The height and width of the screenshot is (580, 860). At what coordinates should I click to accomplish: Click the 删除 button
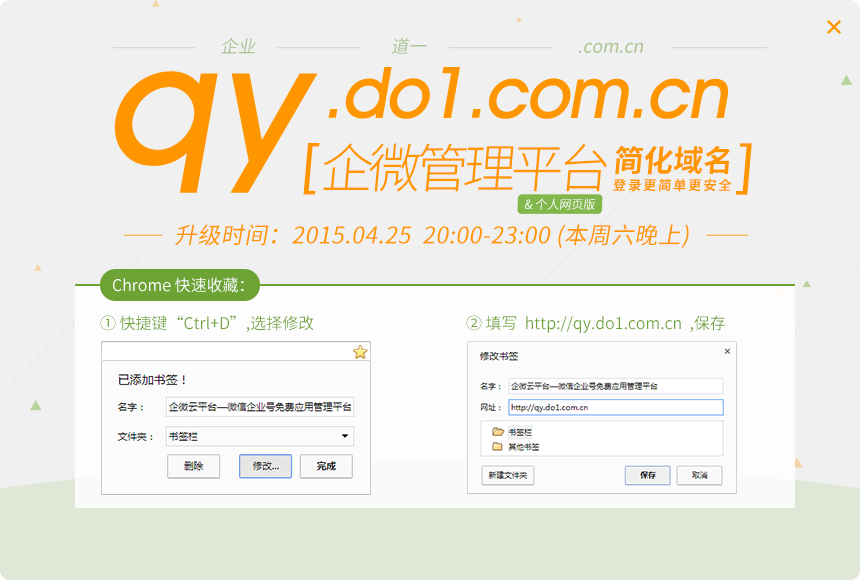click(x=193, y=466)
